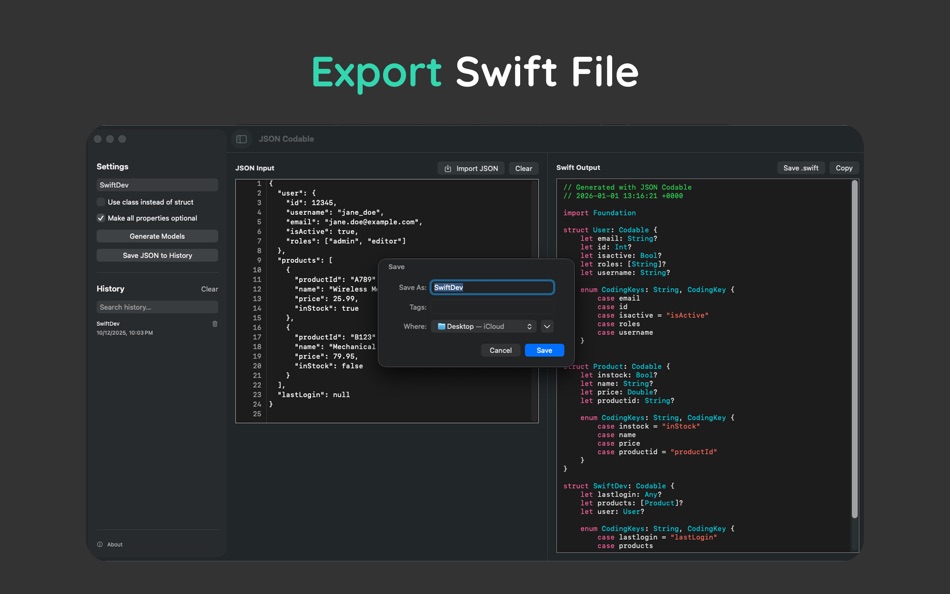This screenshot has height=594, width=950.
Task: Clear the history list
Action: [x=210, y=287]
